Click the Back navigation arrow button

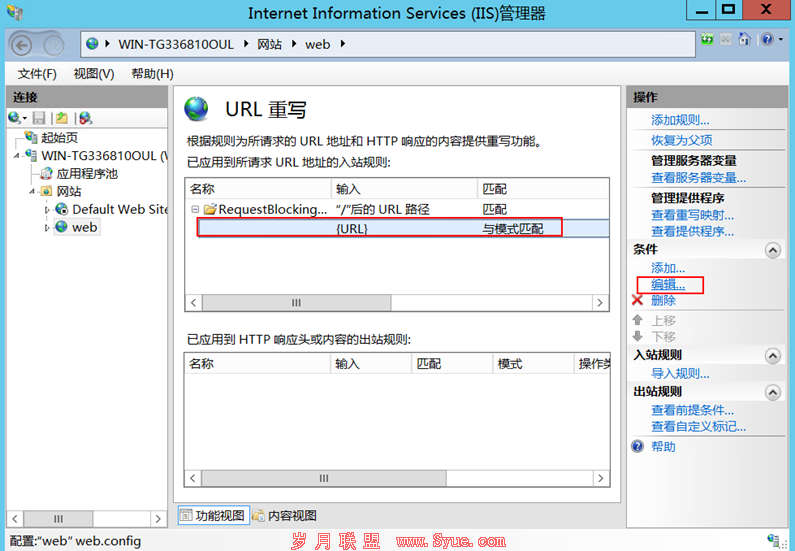click(x=21, y=46)
